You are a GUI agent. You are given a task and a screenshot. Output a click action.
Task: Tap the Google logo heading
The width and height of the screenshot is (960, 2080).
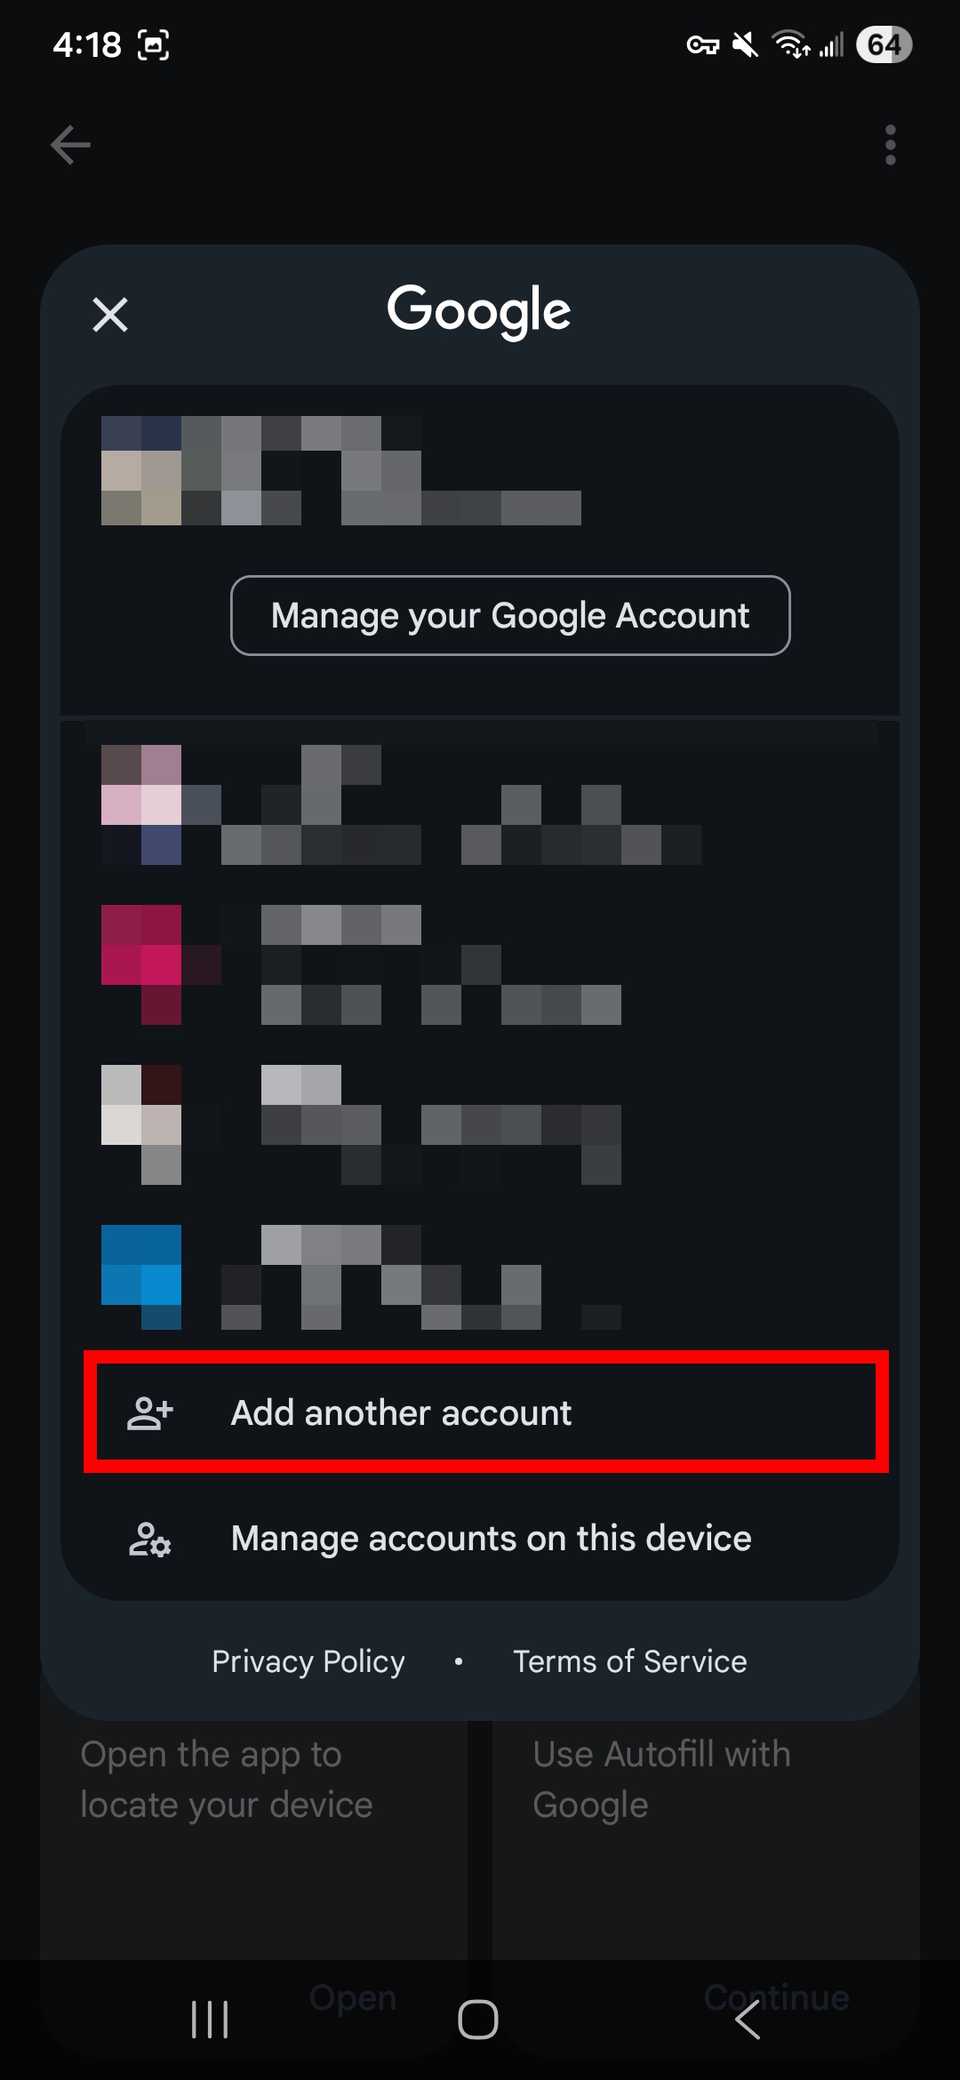(479, 311)
